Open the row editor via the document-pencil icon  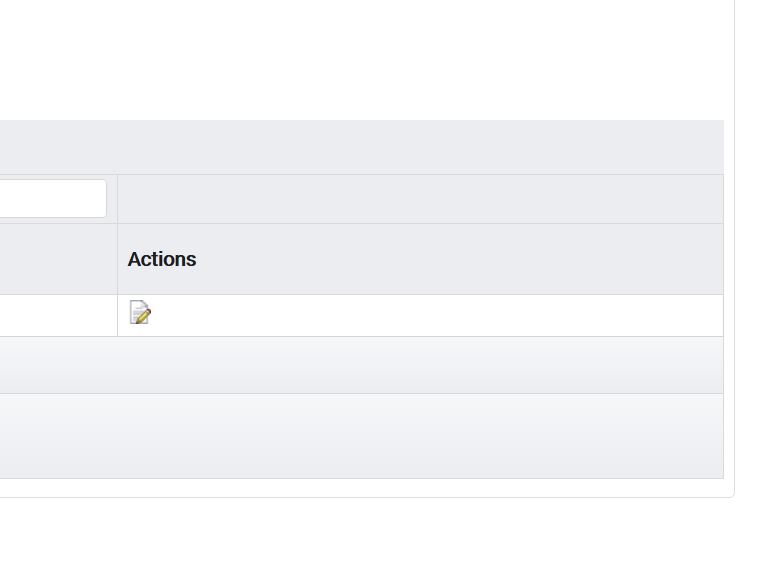click(140, 312)
